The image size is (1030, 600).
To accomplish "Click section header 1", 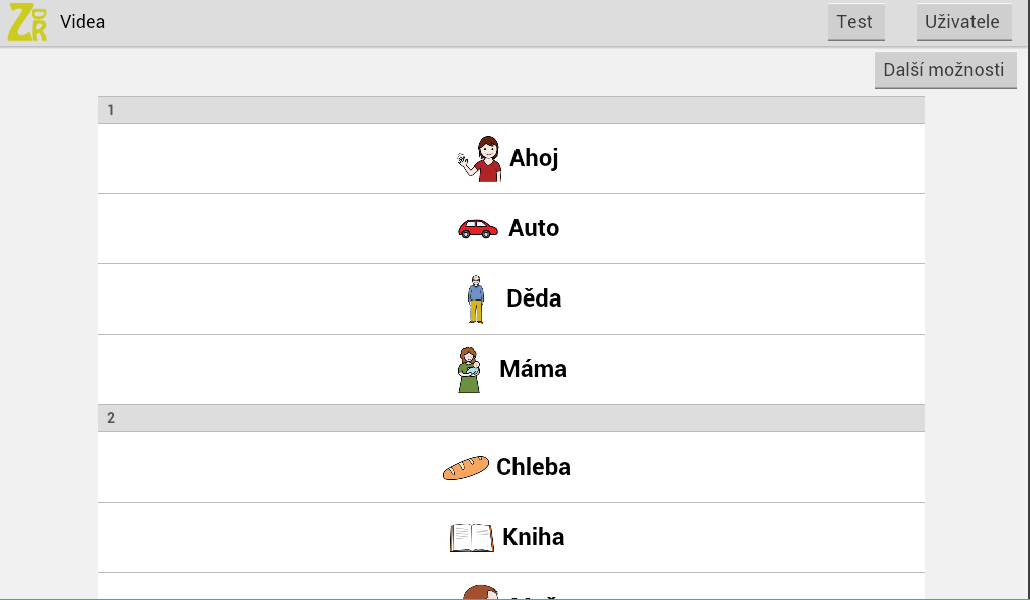I will [x=511, y=110].
